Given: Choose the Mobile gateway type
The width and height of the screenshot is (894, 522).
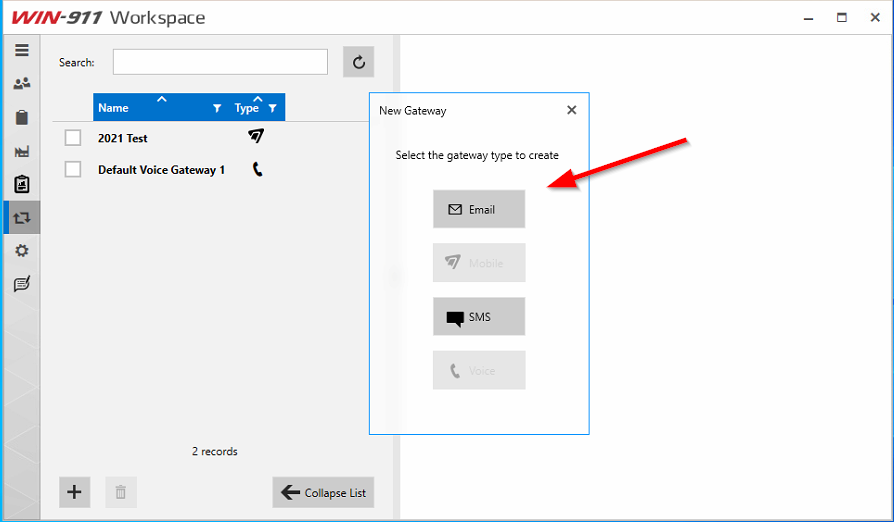Looking at the screenshot, I should pos(479,263).
